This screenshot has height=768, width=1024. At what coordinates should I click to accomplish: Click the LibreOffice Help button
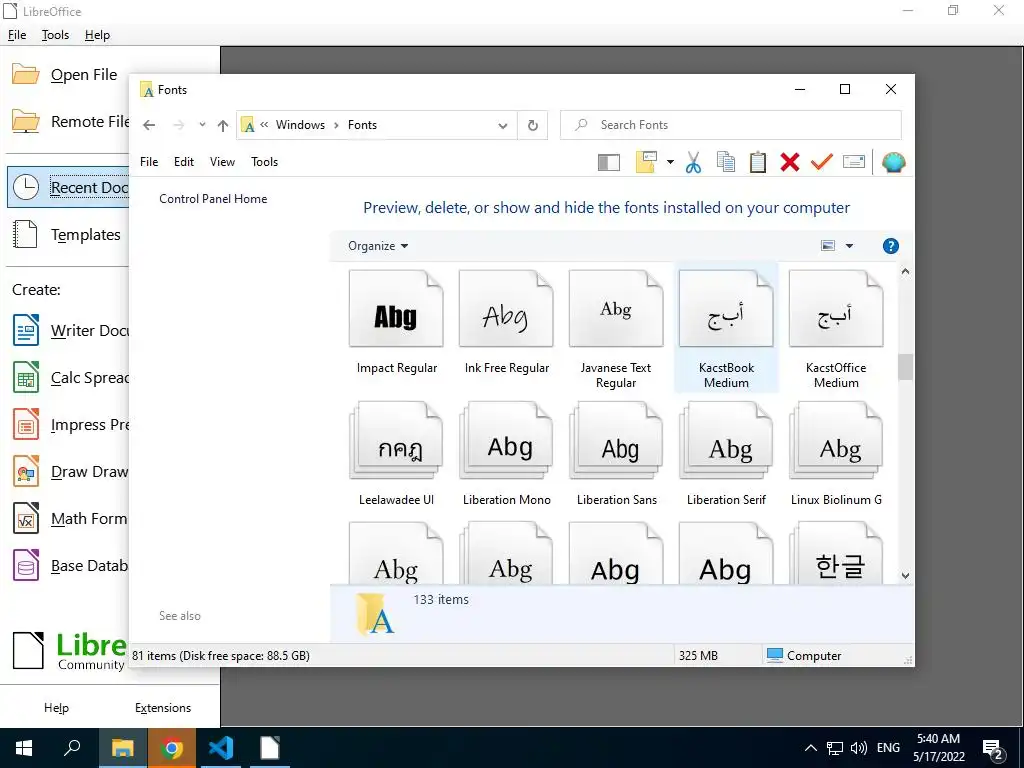point(56,707)
